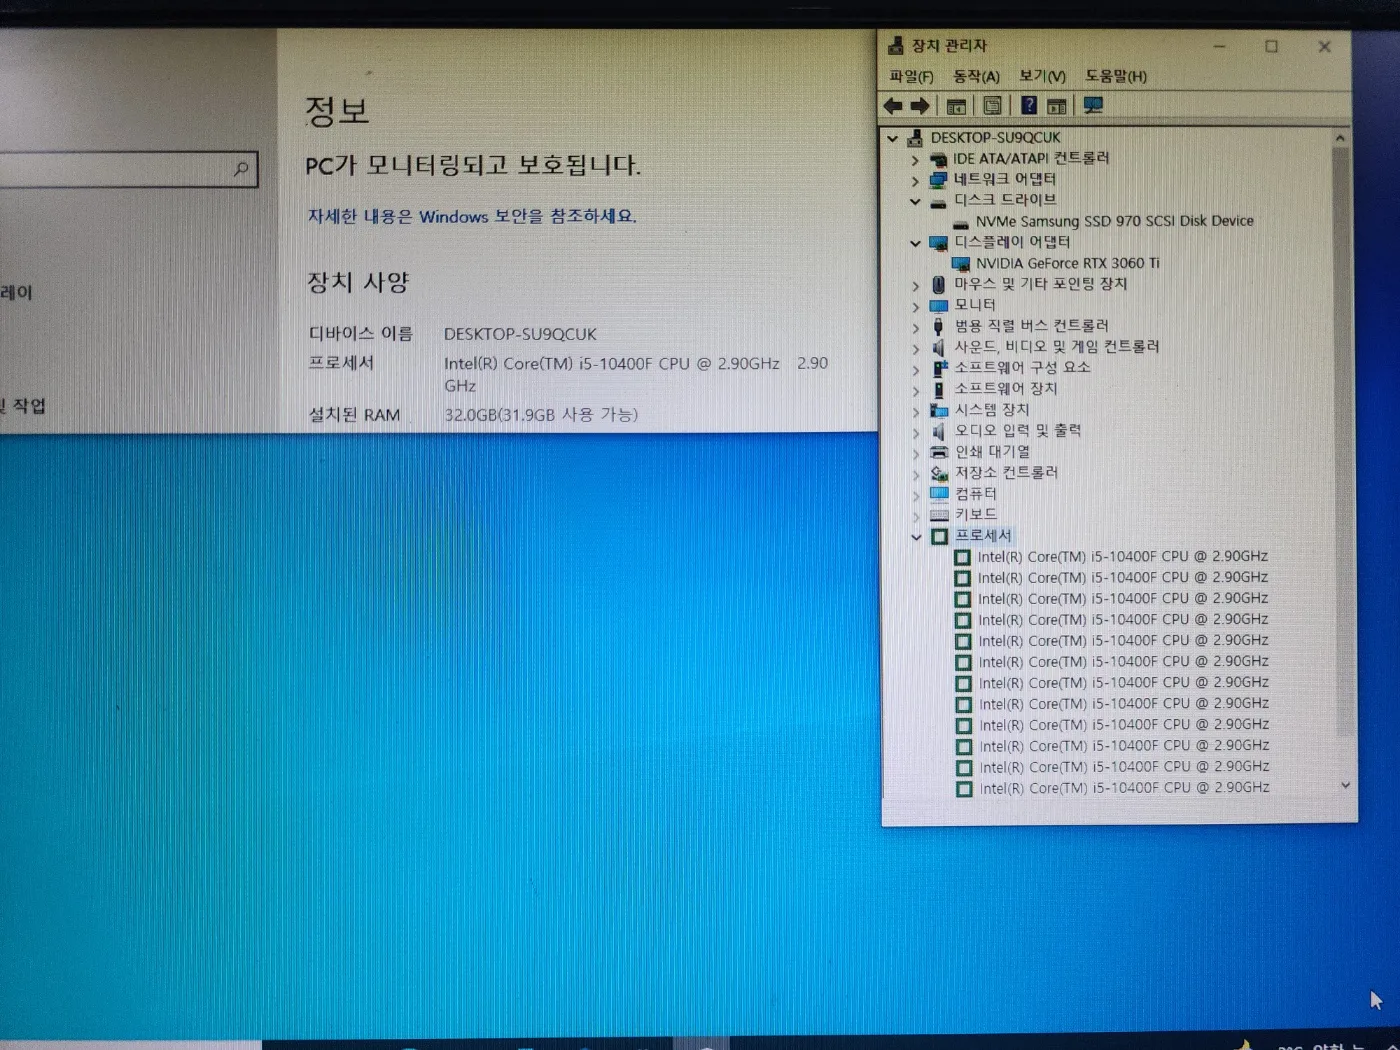Click Scan for hardware changes monitor icon
The height and width of the screenshot is (1050, 1400).
[1093, 105]
